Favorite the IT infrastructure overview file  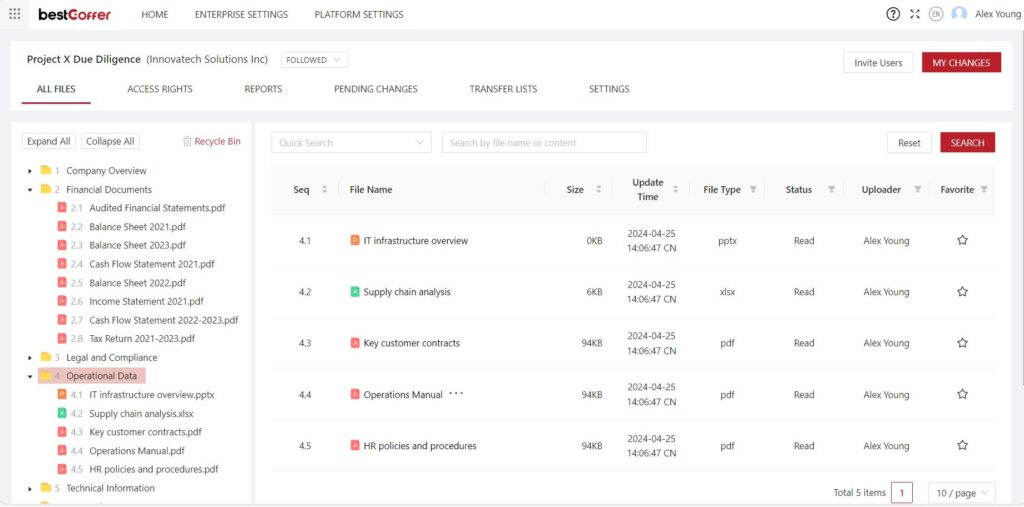[x=962, y=240]
